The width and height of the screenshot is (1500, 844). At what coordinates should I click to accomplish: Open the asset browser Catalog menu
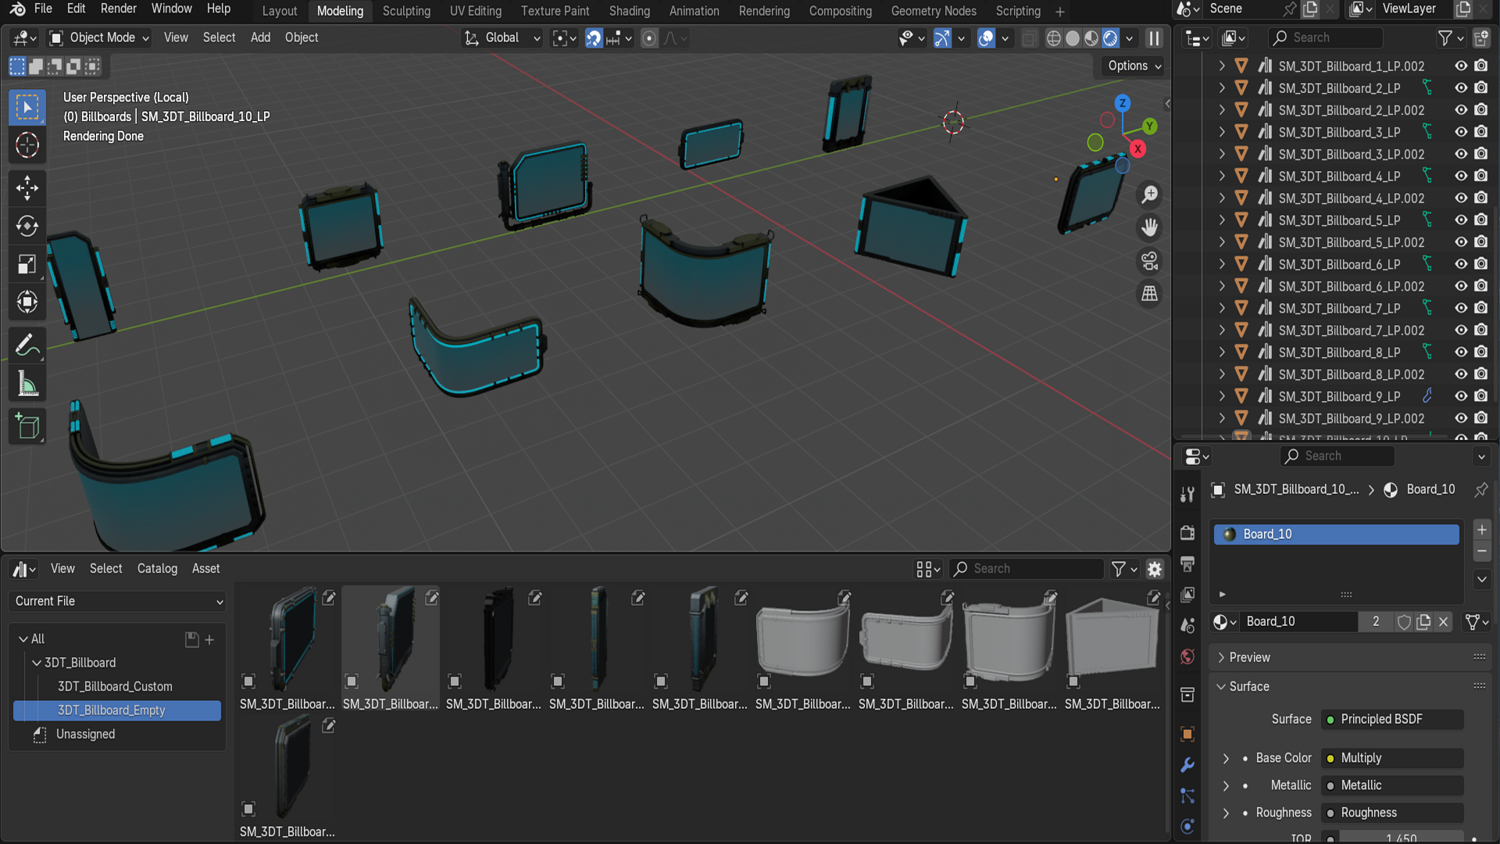[x=157, y=569]
